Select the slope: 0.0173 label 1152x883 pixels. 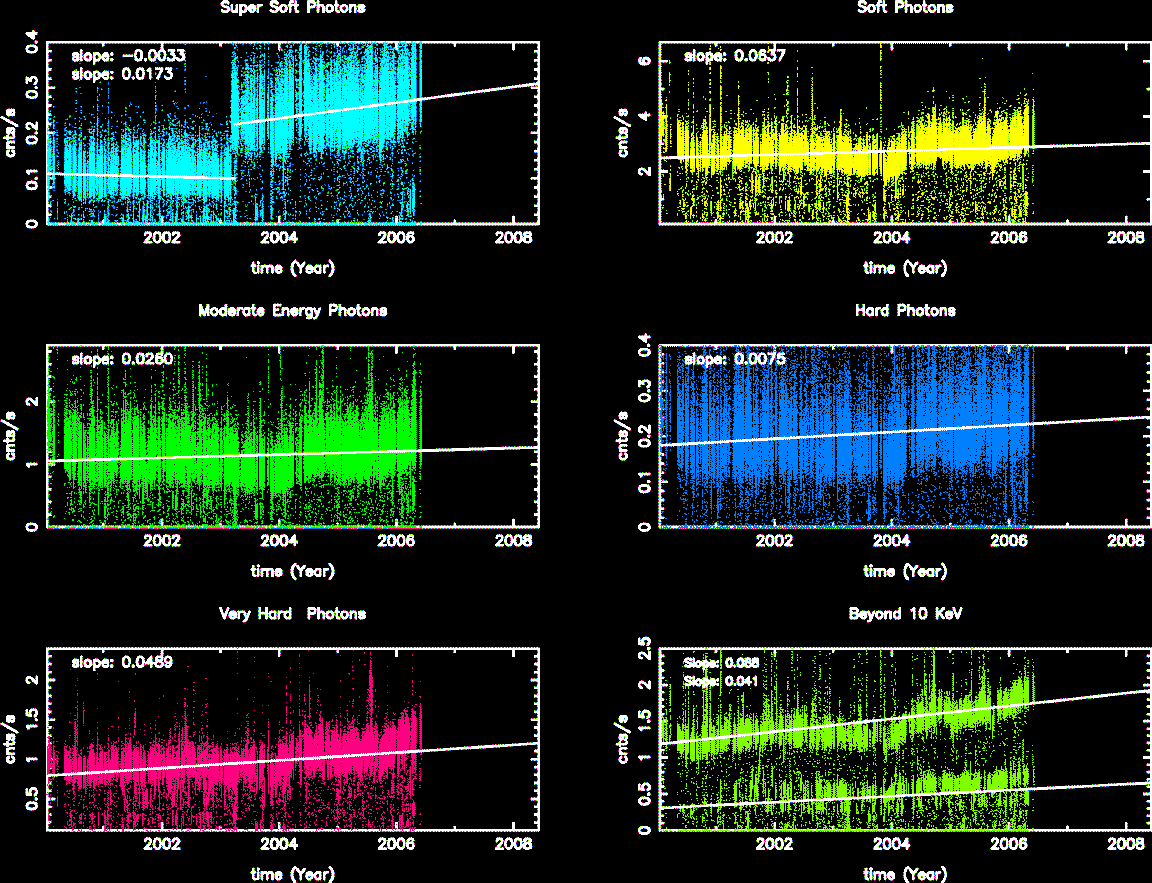pyautogui.click(x=112, y=73)
